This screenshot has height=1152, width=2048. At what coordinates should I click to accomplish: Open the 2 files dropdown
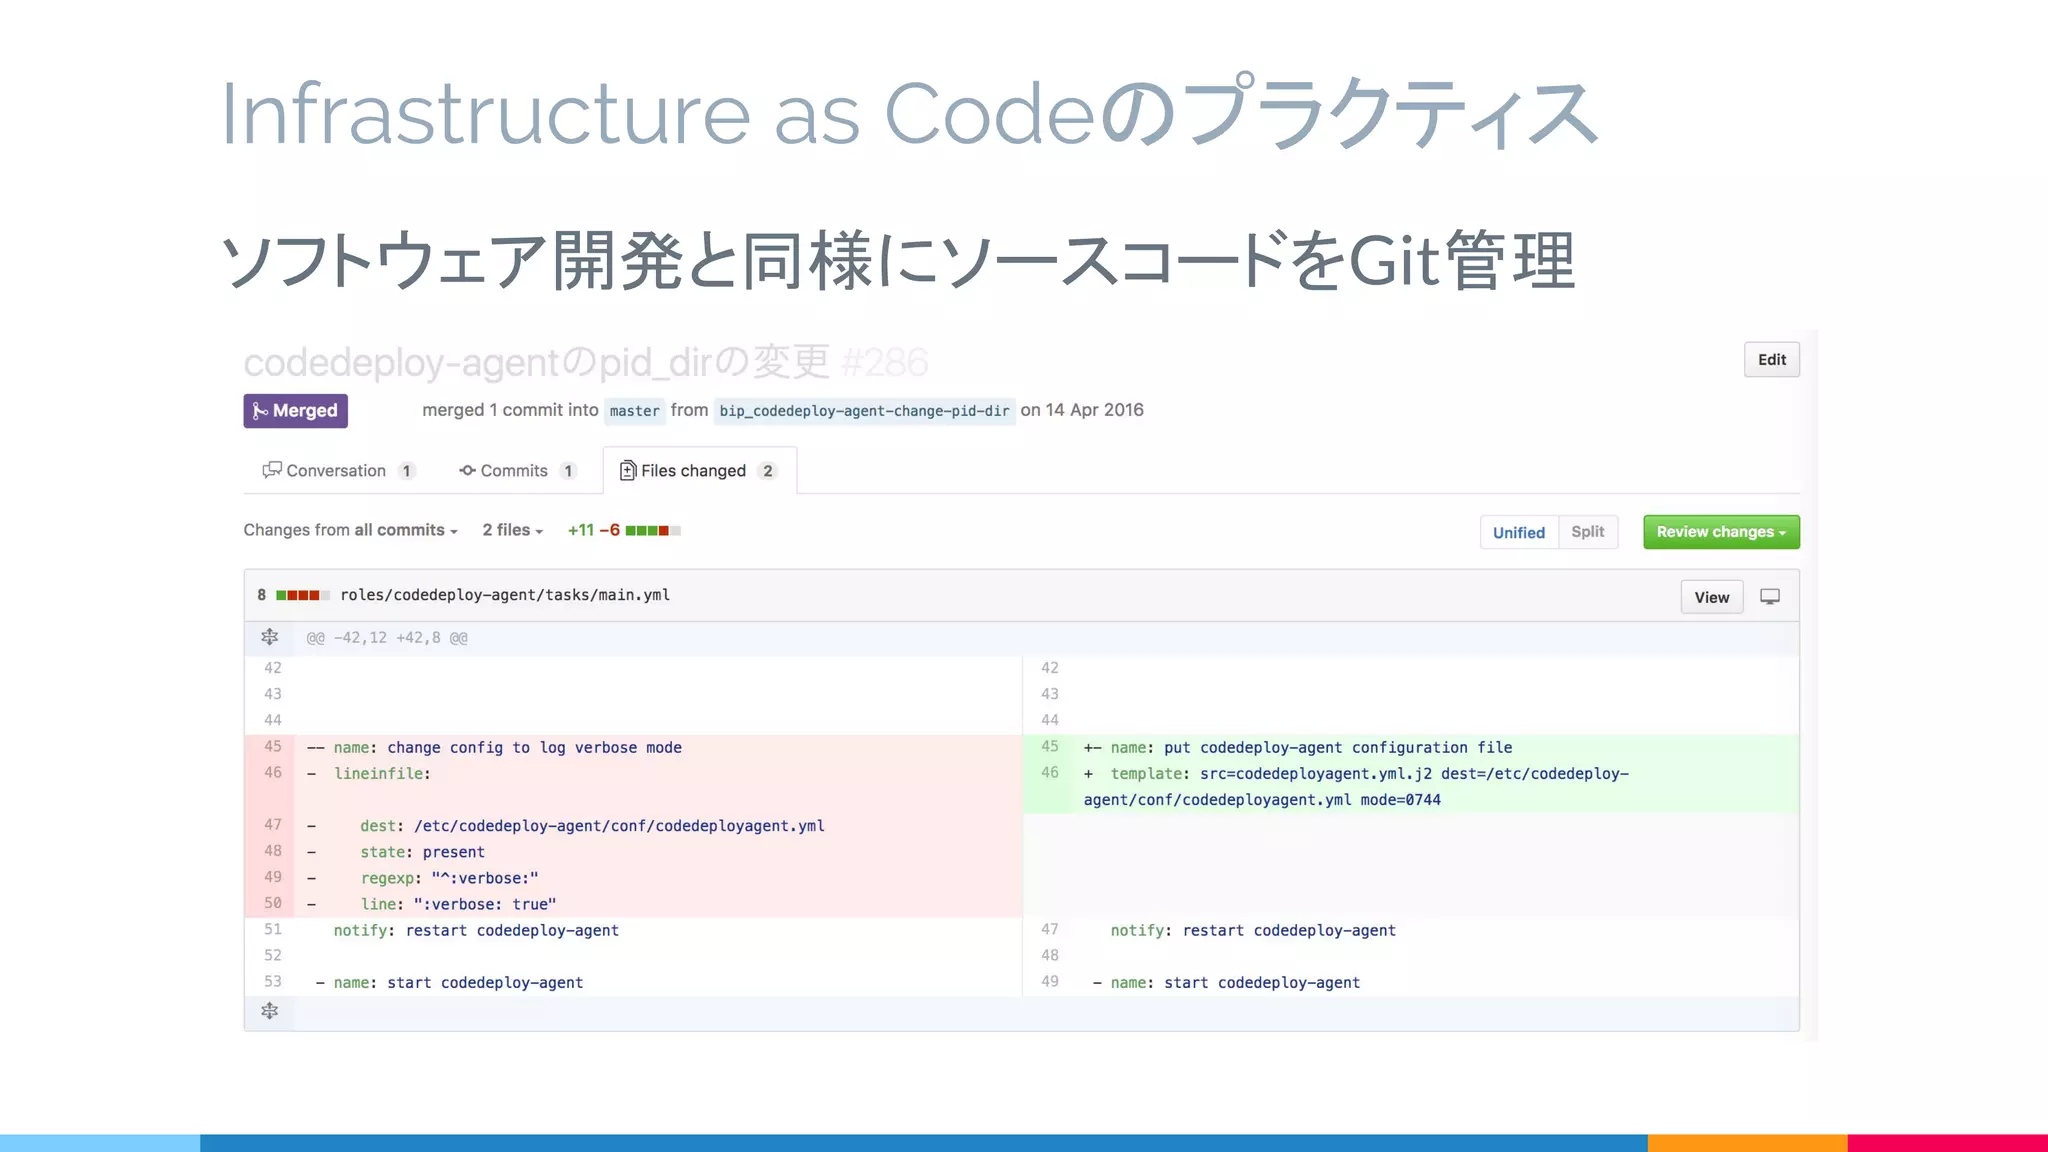click(512, 530)
